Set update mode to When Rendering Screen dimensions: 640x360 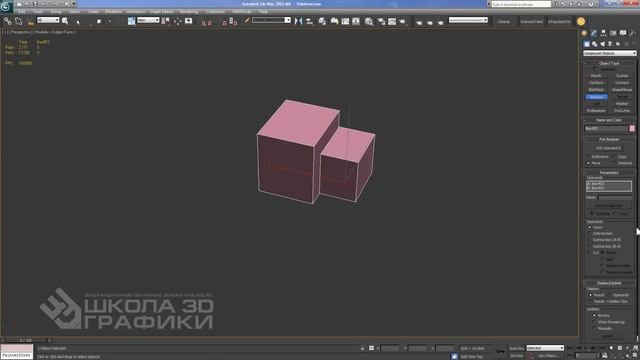tap(594, 322)
